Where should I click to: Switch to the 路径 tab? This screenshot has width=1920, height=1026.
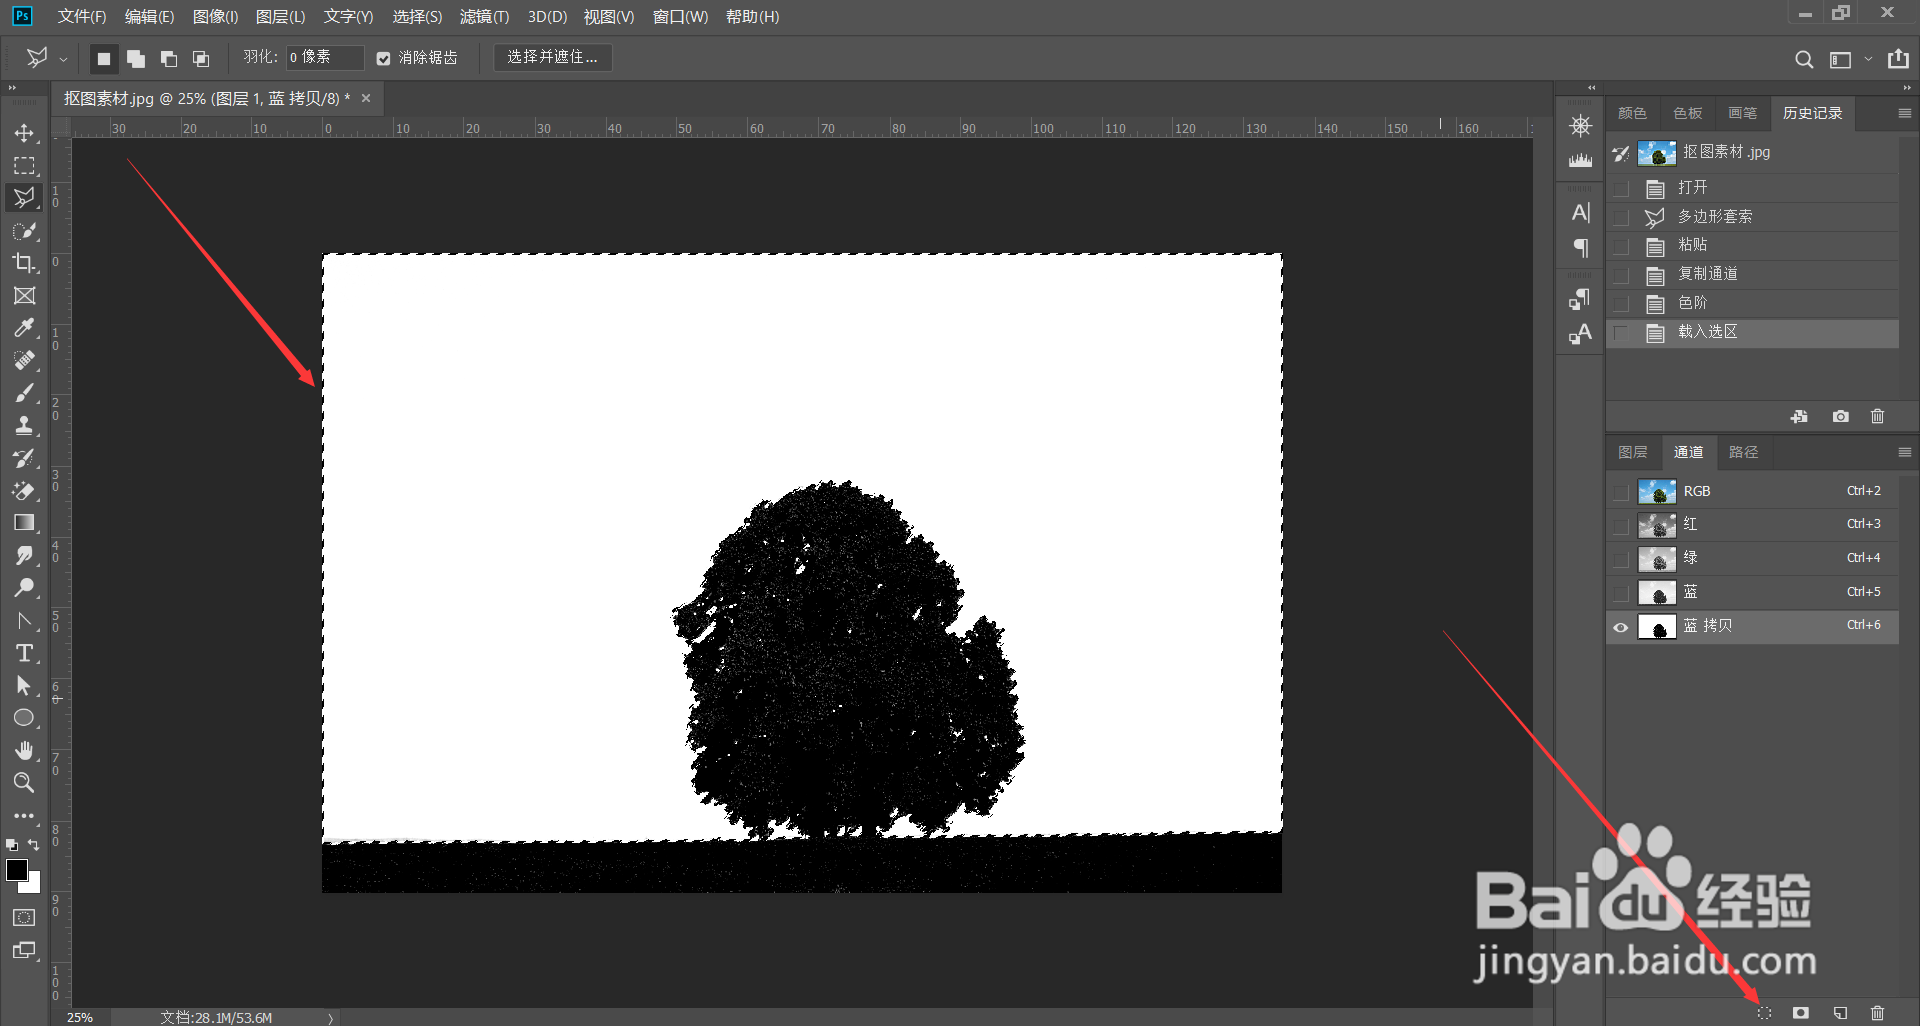pyautogui.click(x=1743, y=453)
